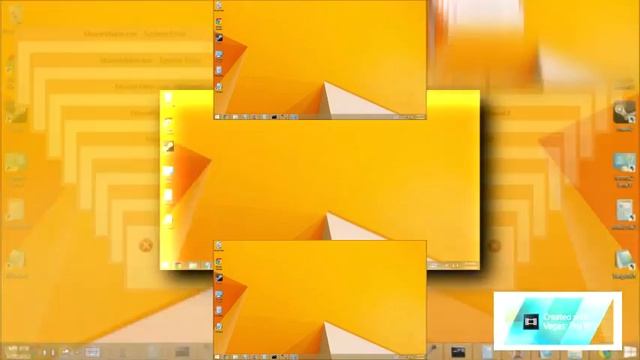Click faded clock in bottom-left taskbar corner
This screenshot has width=640, height=360.
click(19, 352)
